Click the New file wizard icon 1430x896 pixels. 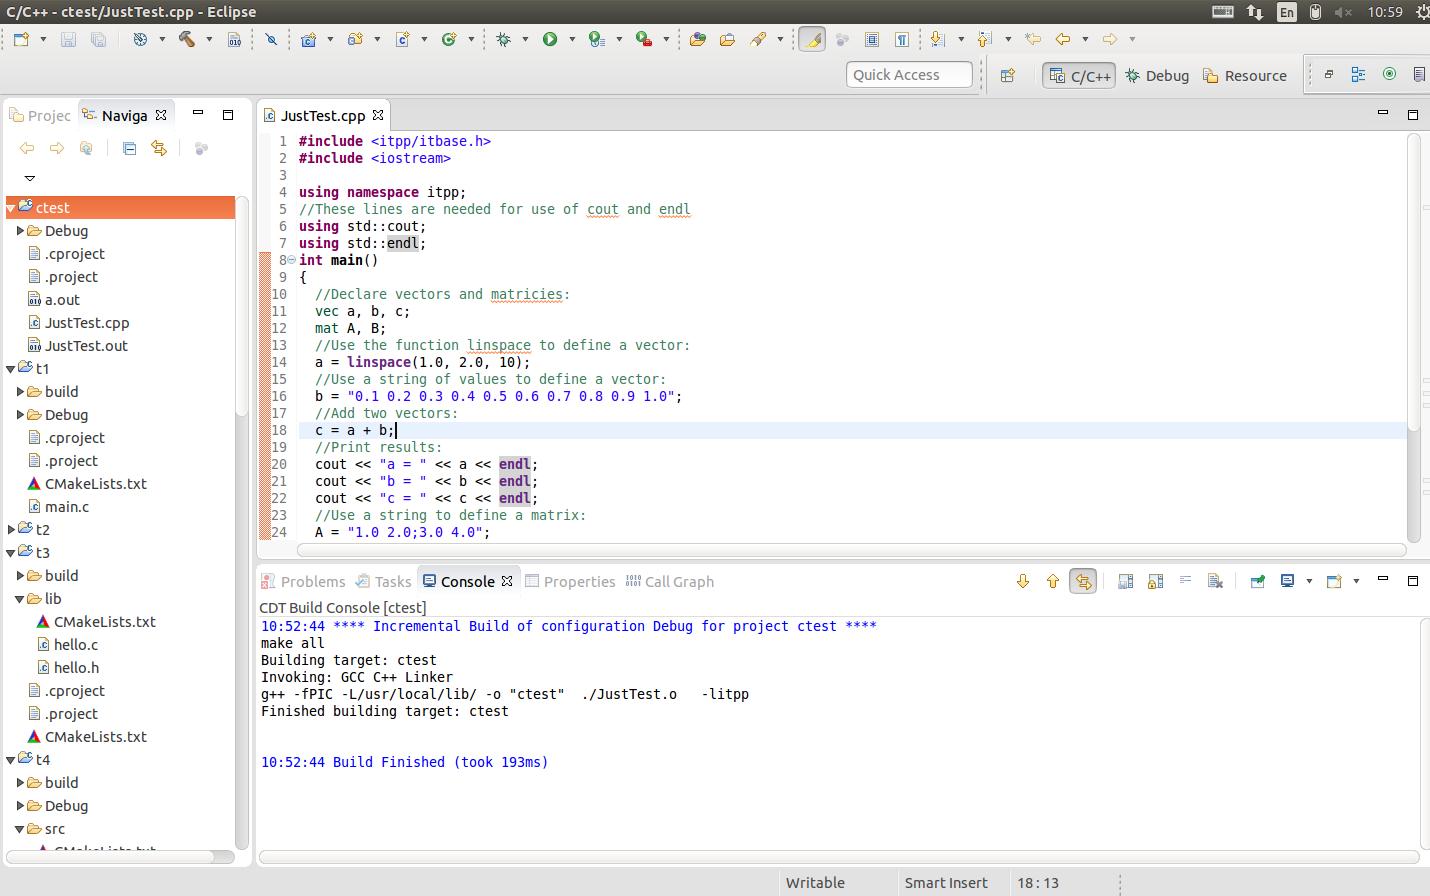point(21,39)
